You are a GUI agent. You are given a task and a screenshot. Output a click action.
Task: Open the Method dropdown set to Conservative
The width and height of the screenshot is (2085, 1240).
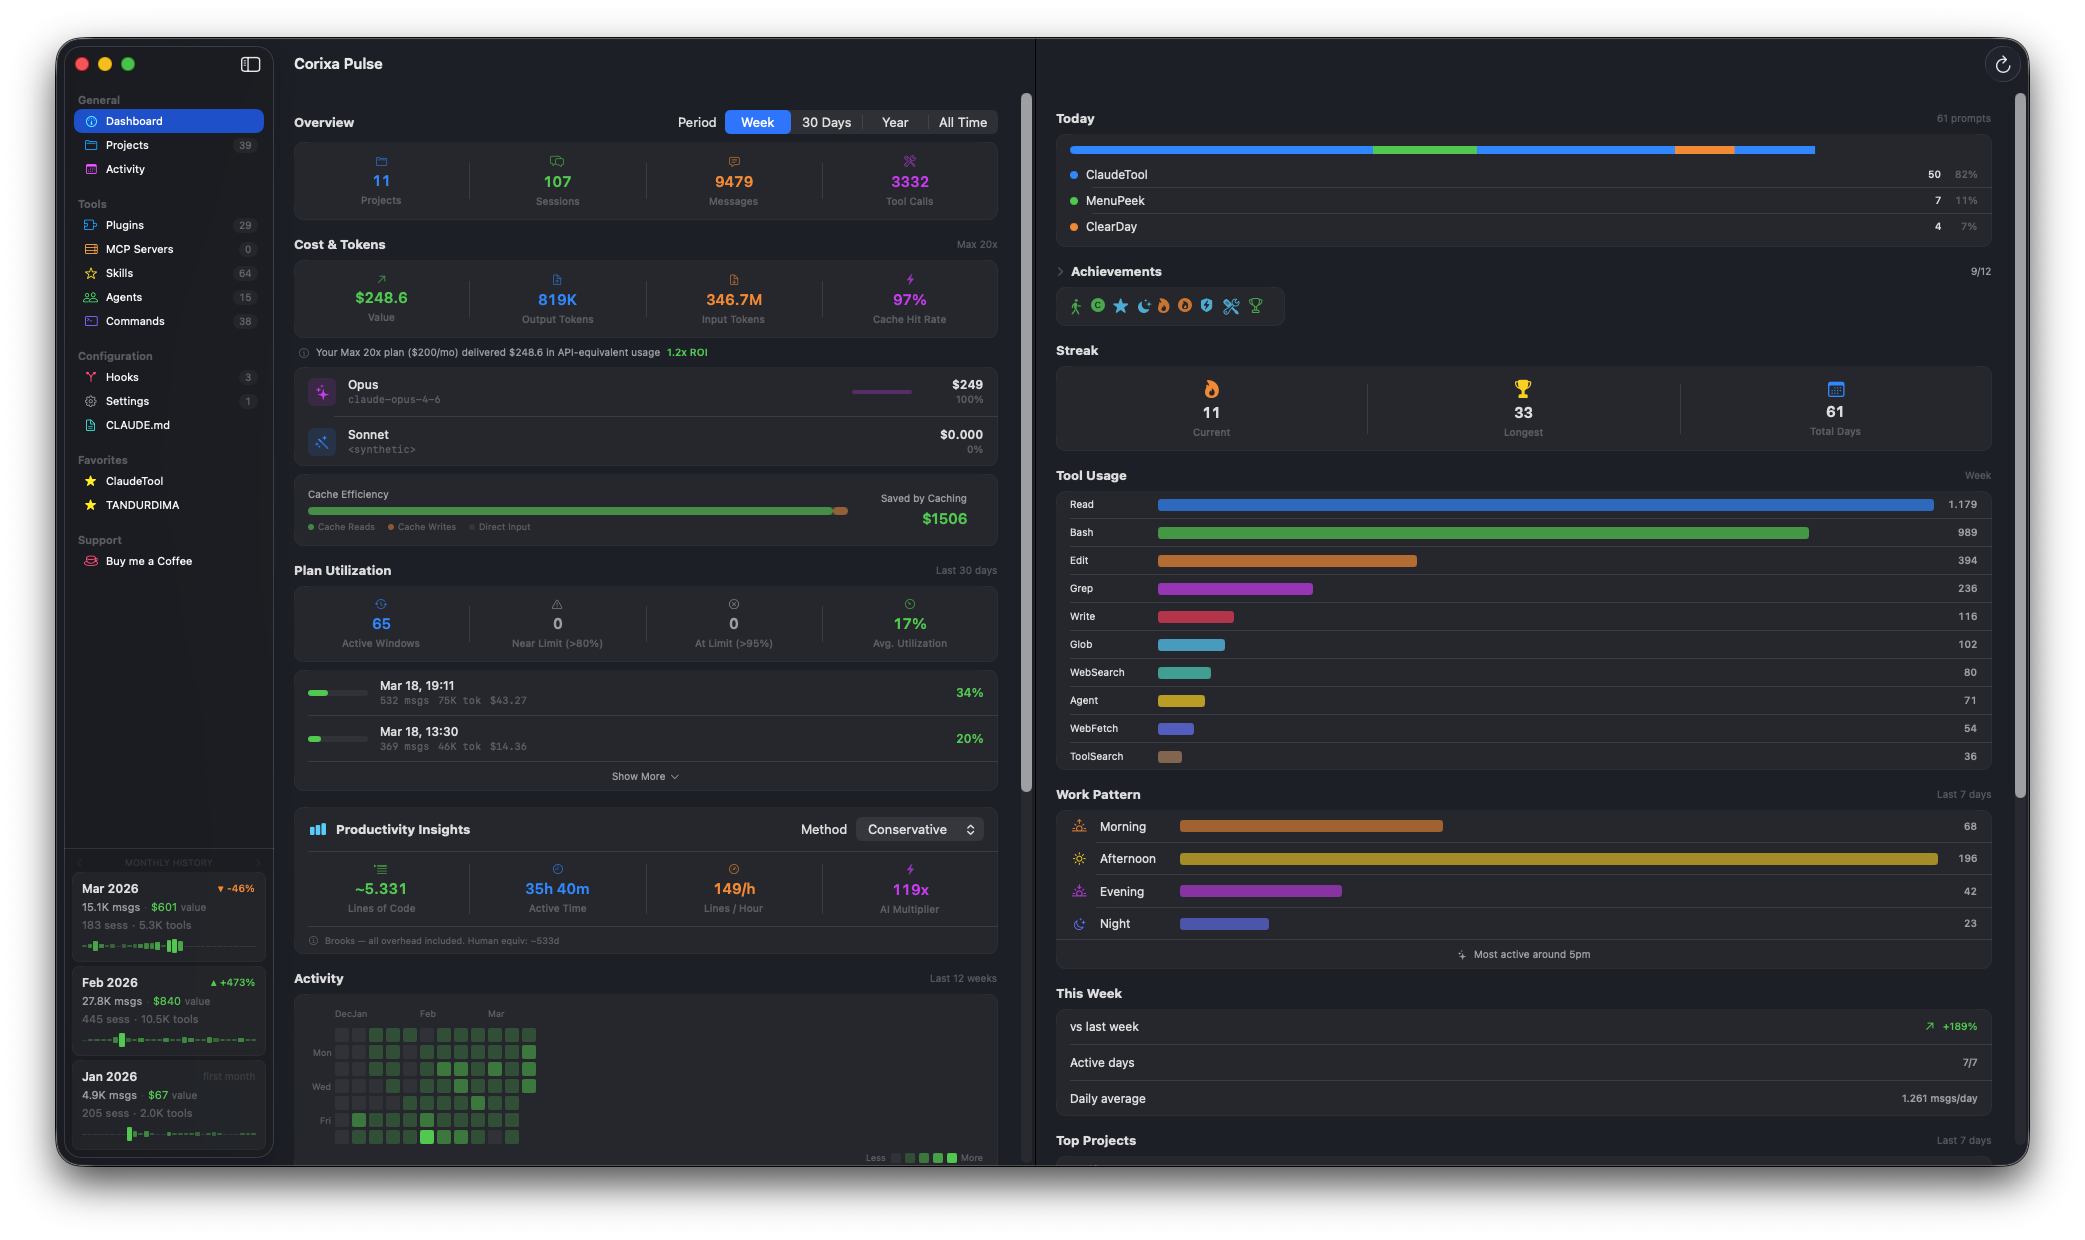pos(918,829)
